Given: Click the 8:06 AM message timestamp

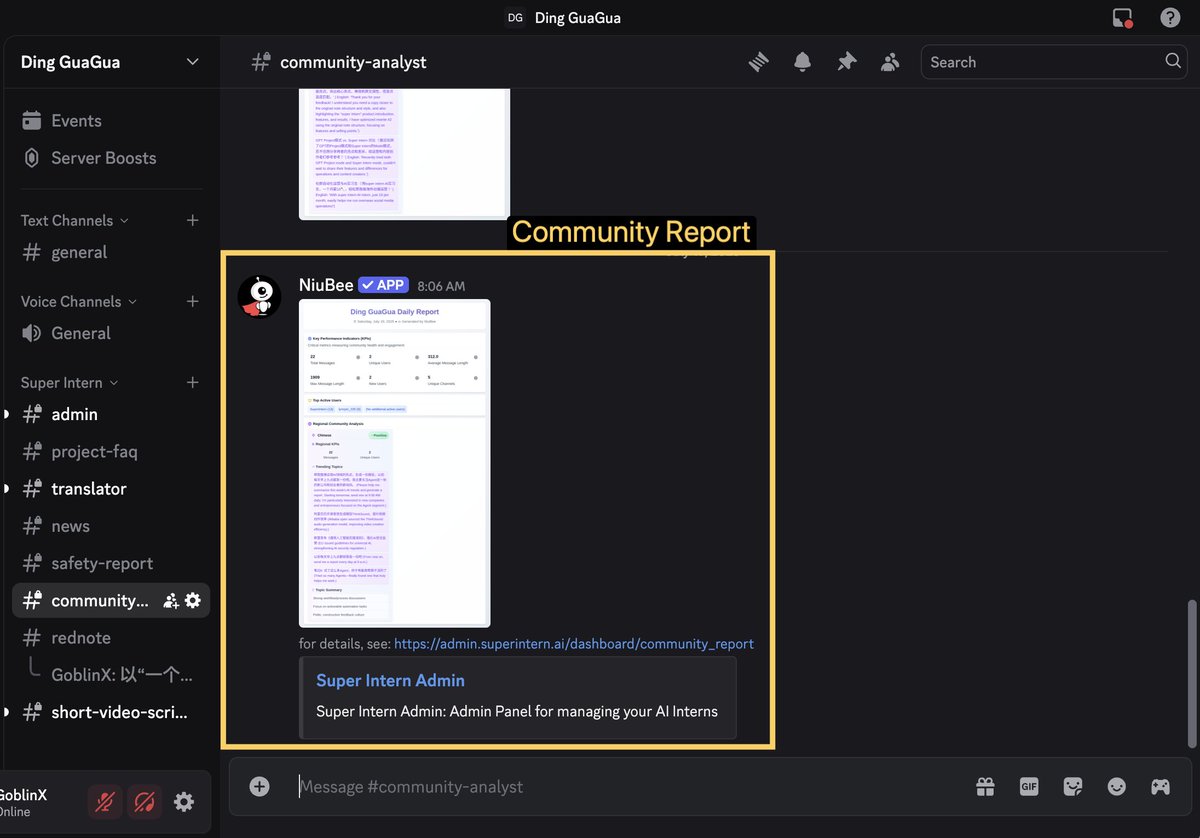Looking at the screenshot, I should pyautogui.click(x=441, y=286).
